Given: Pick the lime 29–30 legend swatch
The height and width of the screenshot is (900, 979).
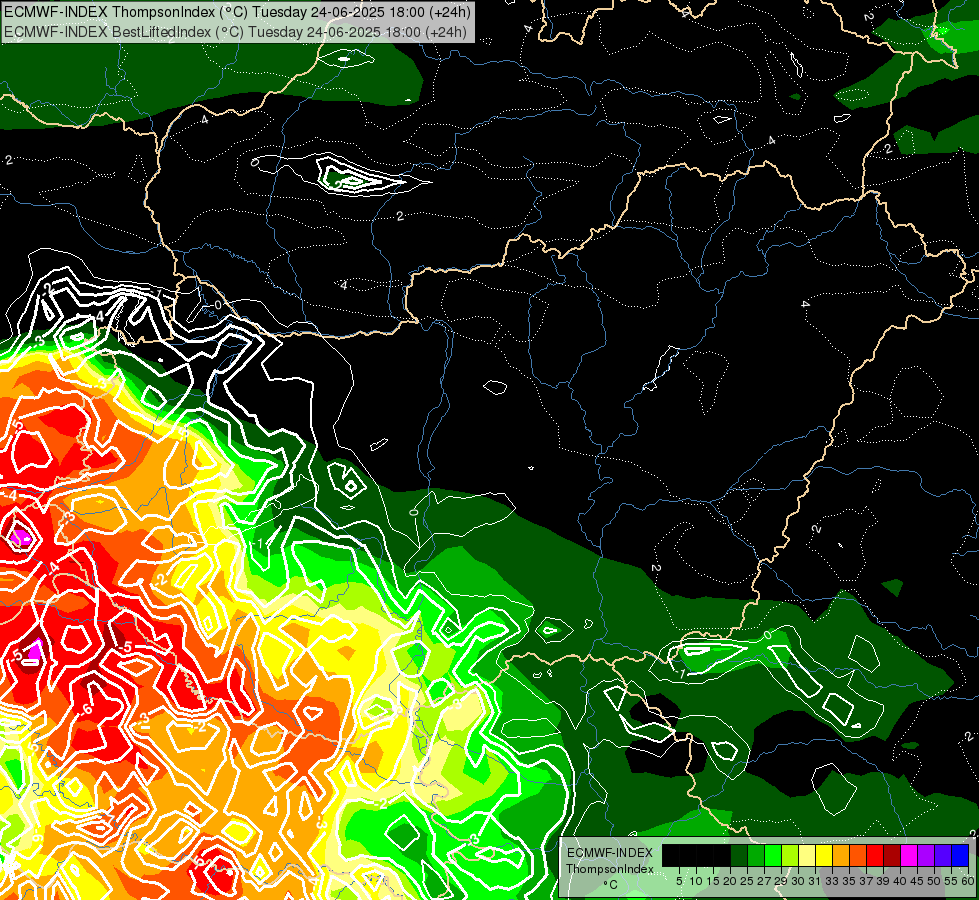Looking at the screenshot, I should 790,856.
